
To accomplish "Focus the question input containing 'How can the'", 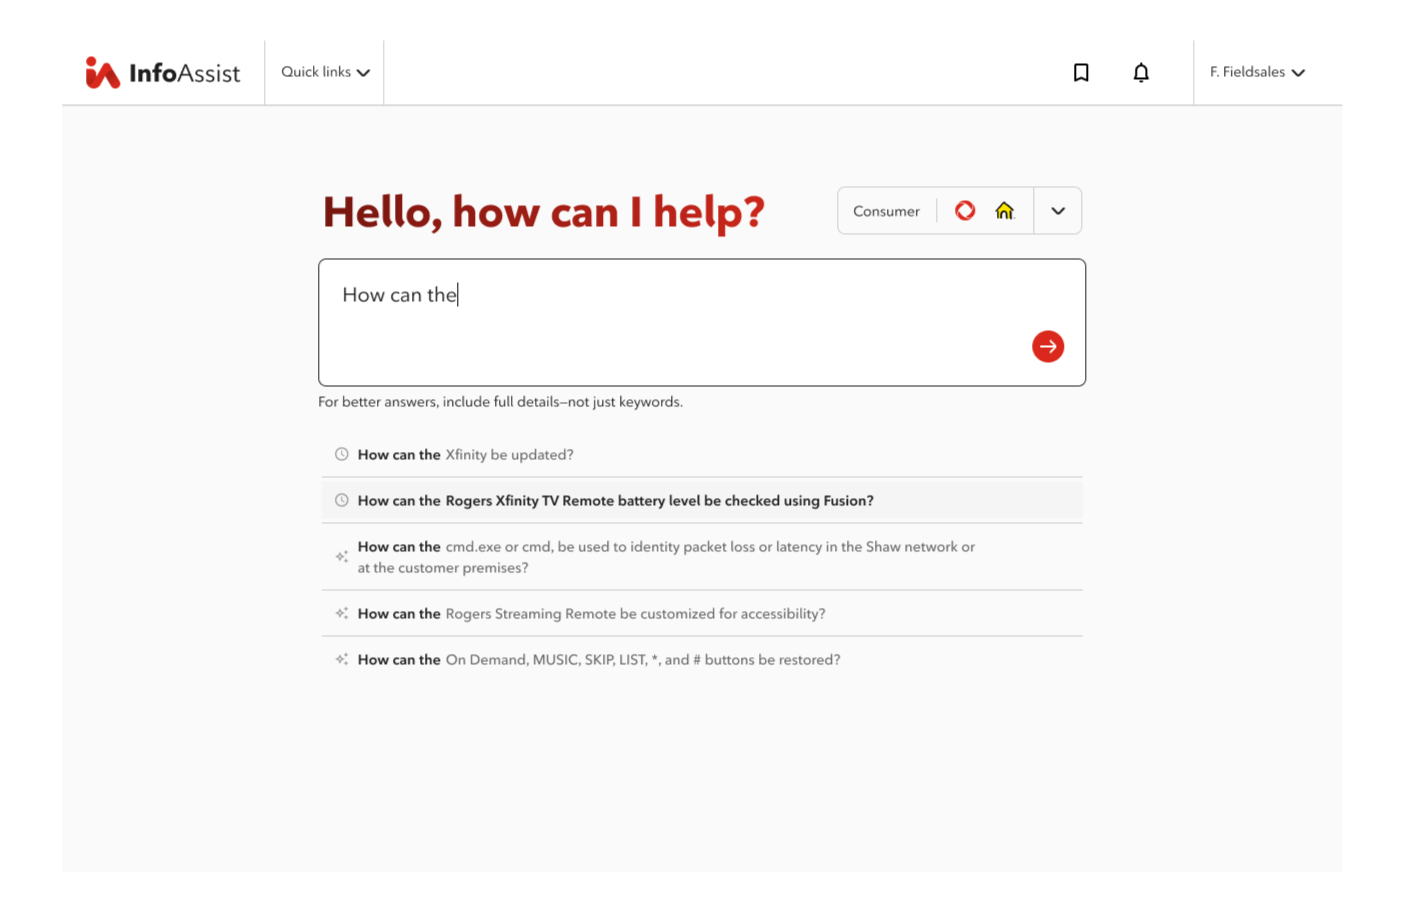I will 702,322.
